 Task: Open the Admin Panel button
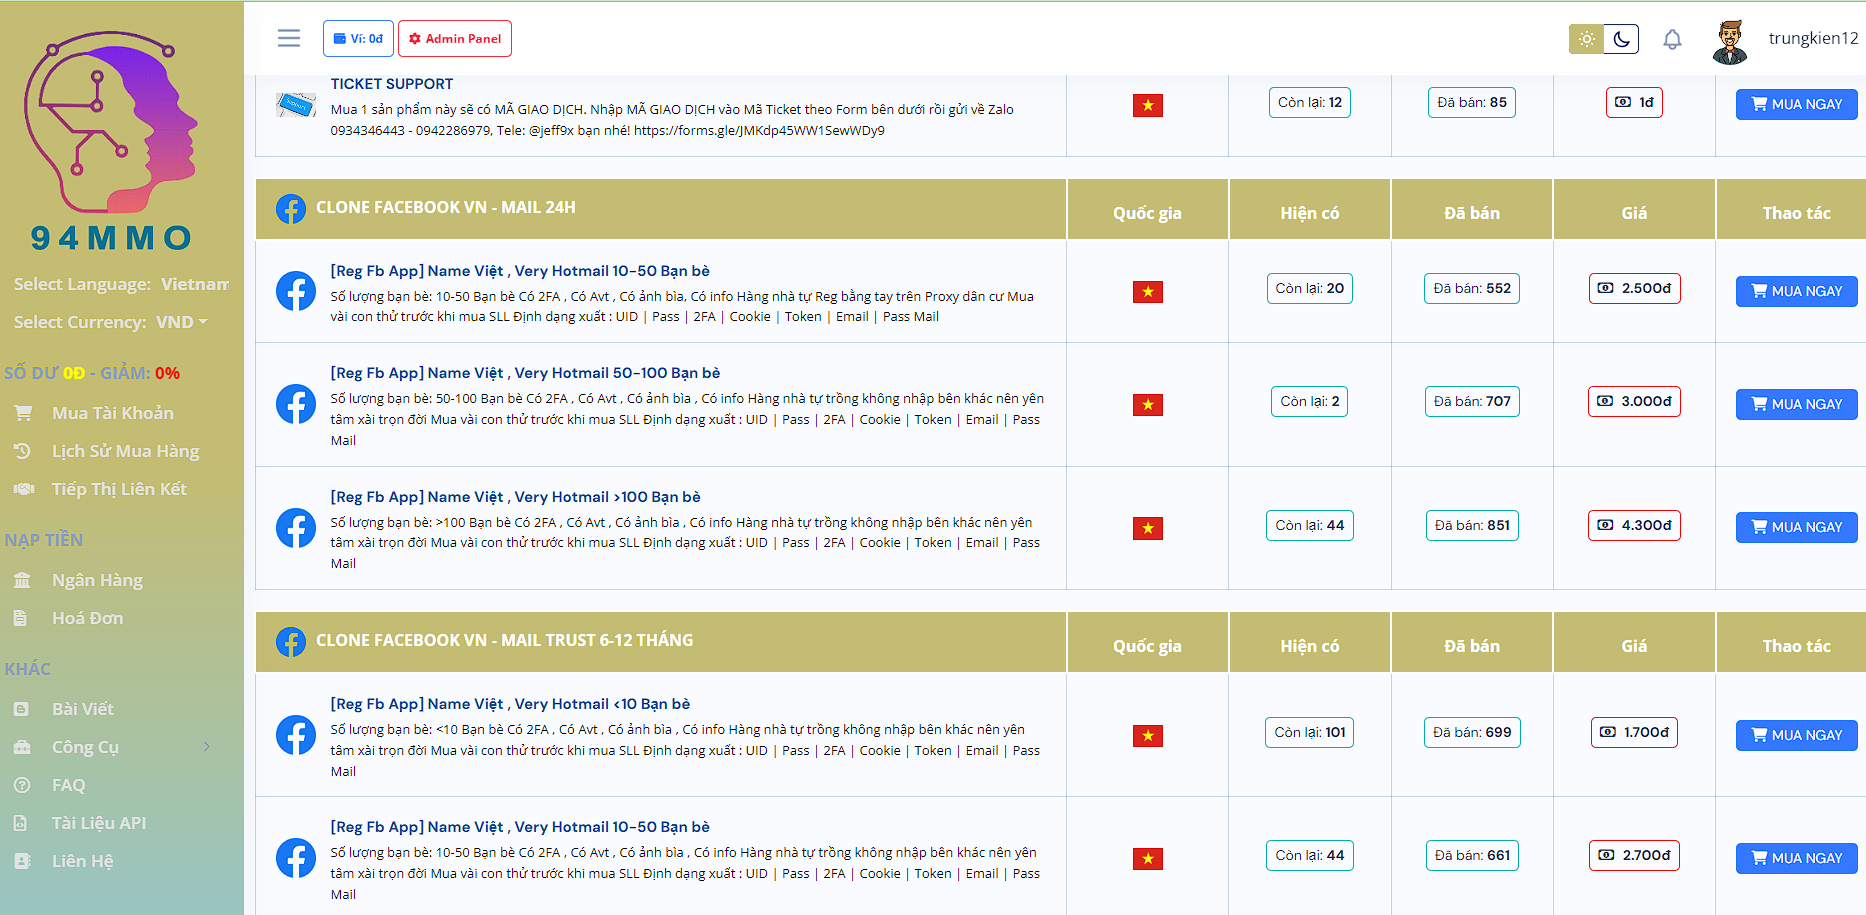(x=455, y=39)
